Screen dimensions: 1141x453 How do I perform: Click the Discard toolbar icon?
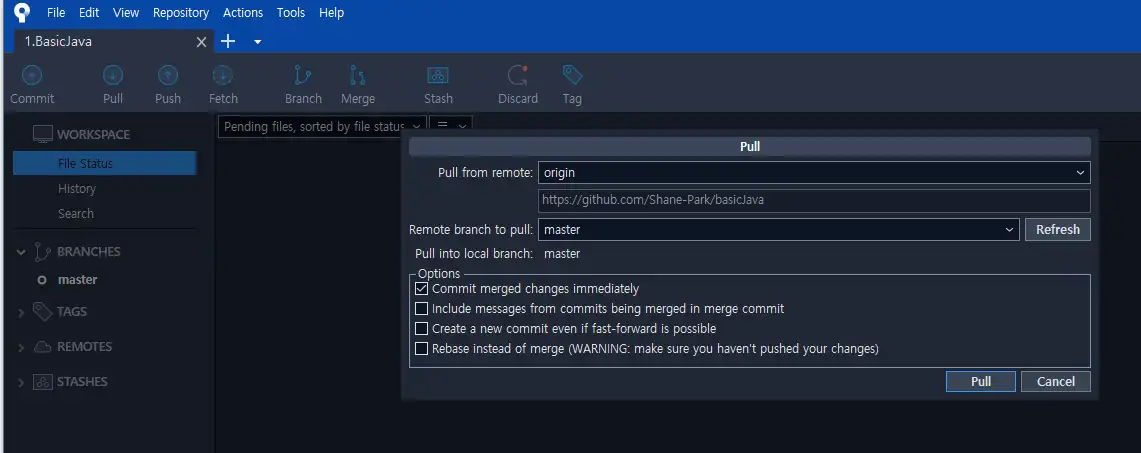tap(518, 75)
